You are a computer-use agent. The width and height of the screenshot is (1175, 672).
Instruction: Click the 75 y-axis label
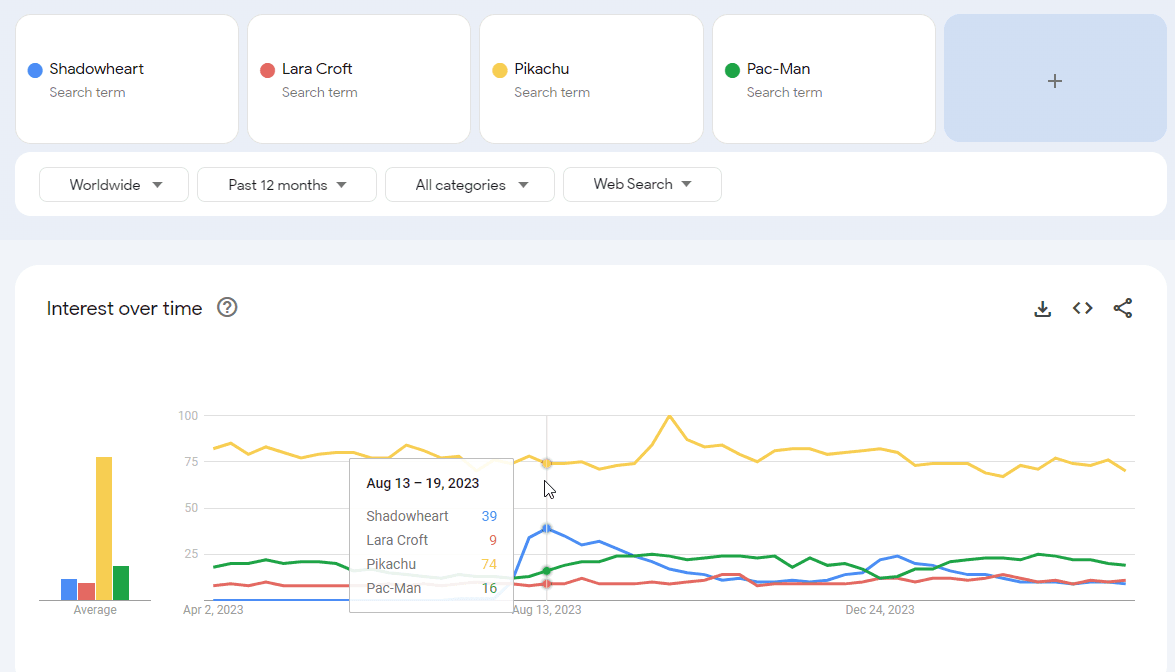[x=191, y=461]
